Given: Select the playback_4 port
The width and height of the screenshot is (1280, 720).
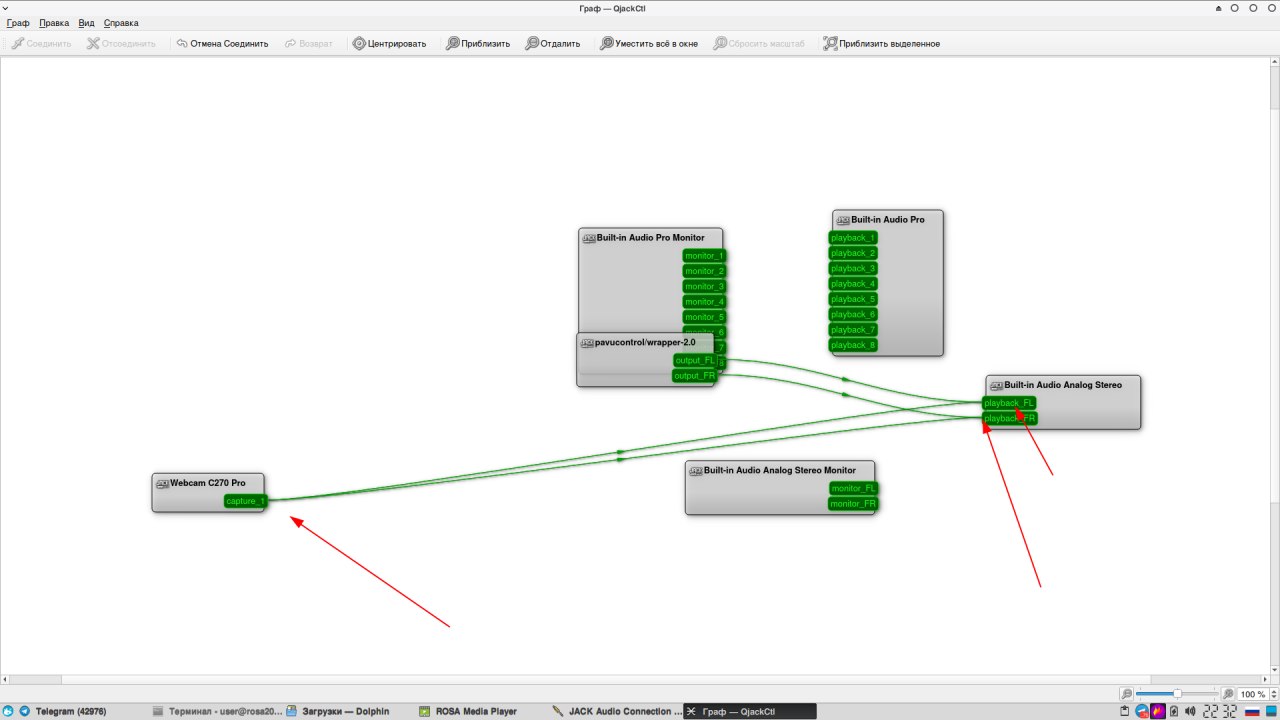Looking at the screenshot, I should pyautogui.click(x=853, y=284).
